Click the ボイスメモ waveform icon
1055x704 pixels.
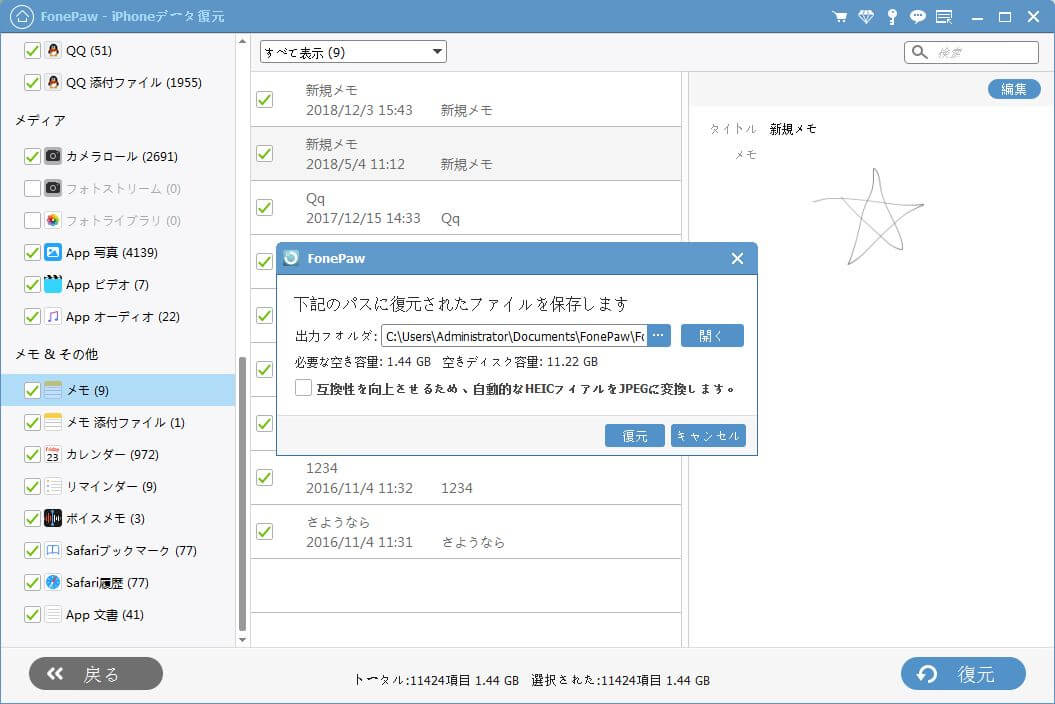click(x=53, y=518)
